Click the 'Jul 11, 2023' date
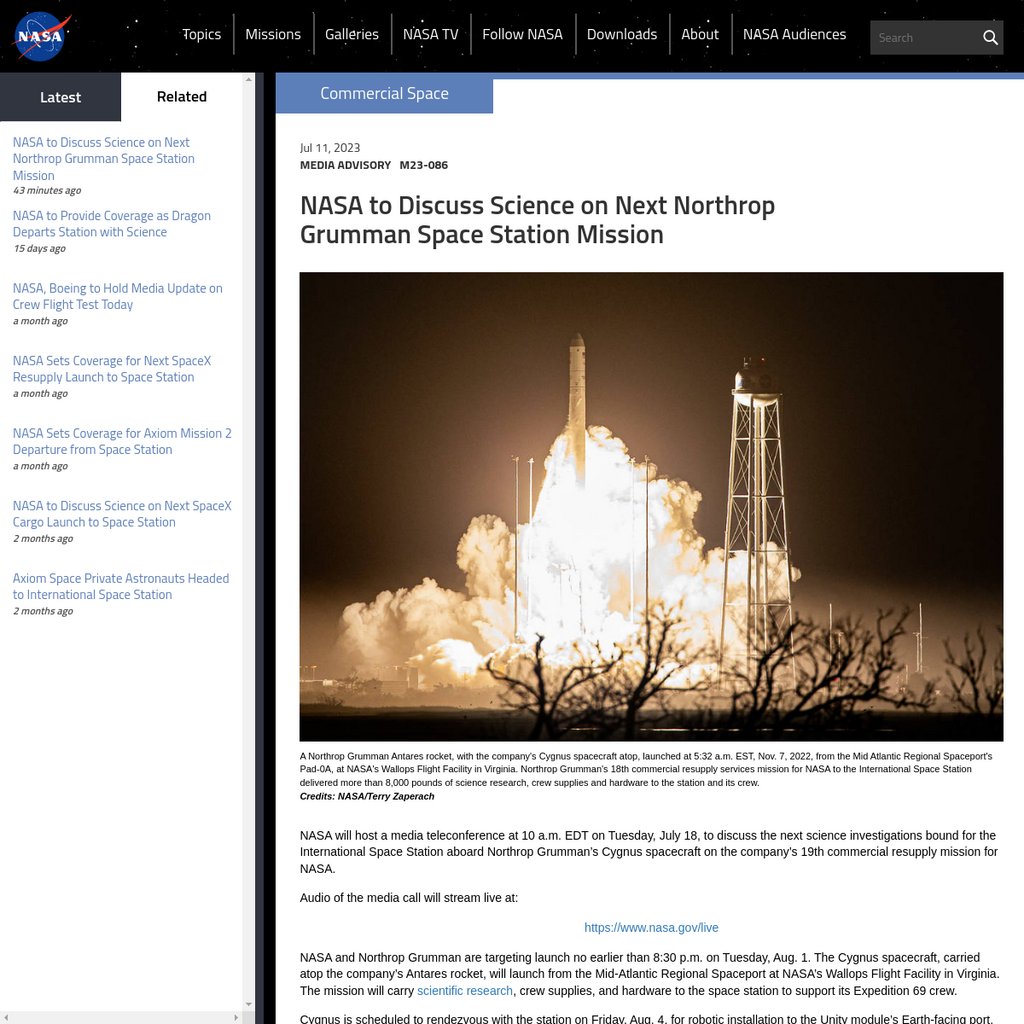 pos(330,148)
